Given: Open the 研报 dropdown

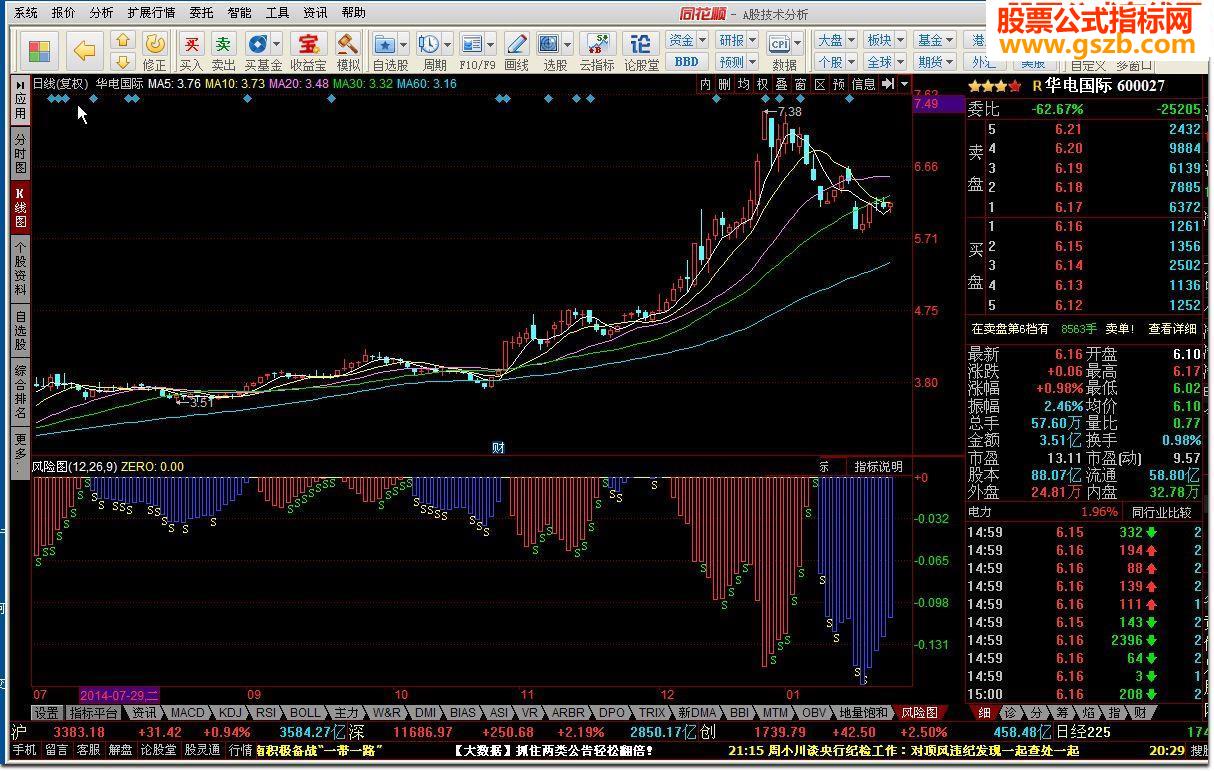Looking at the screenshot, I should click(x=737, y=41).
